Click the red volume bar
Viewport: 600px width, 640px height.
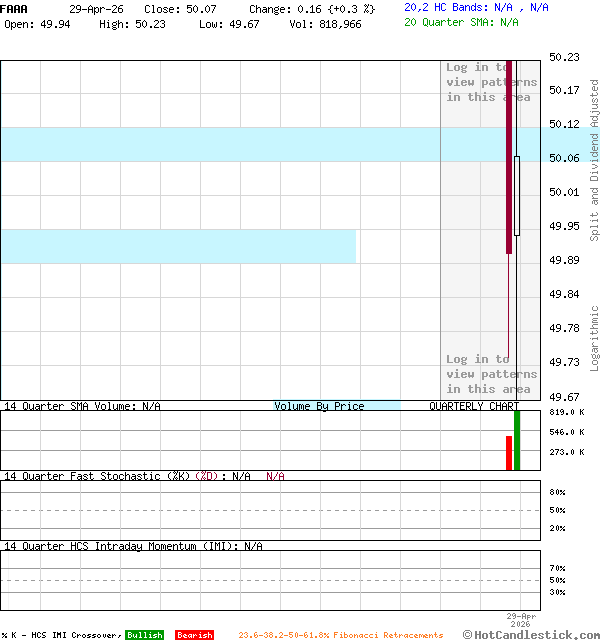[x=509, y=452]
